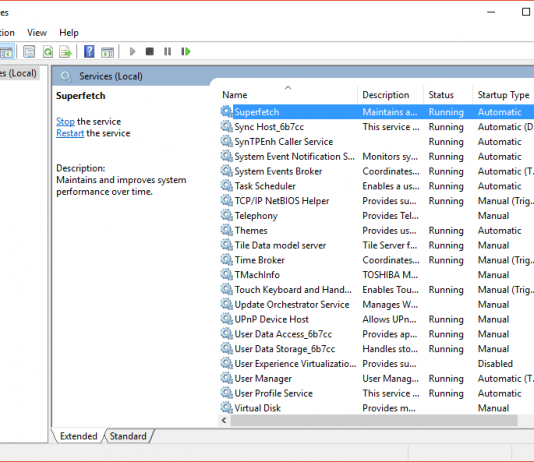
Task: Select the SynTPEnh Caller Service row
Action: point(376,141)
